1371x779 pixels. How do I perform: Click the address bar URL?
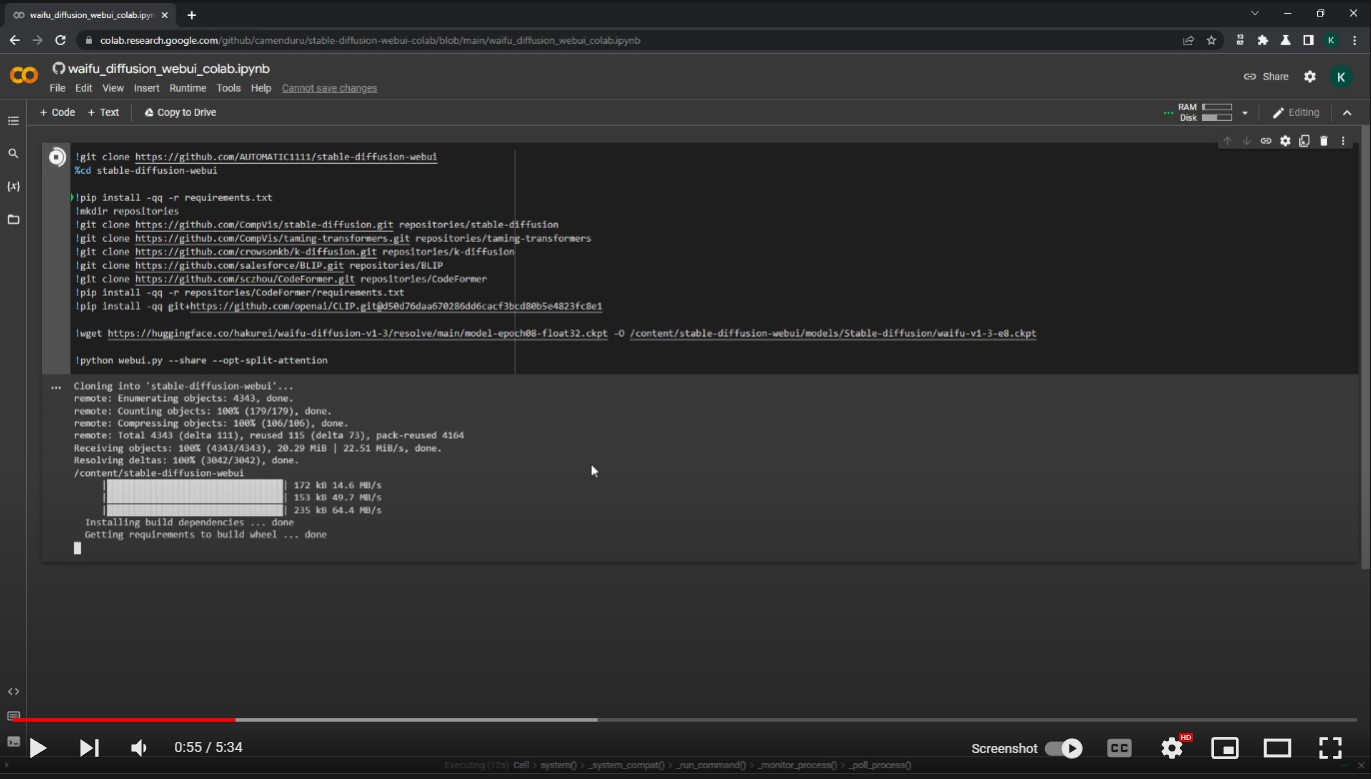click(370, 41)
